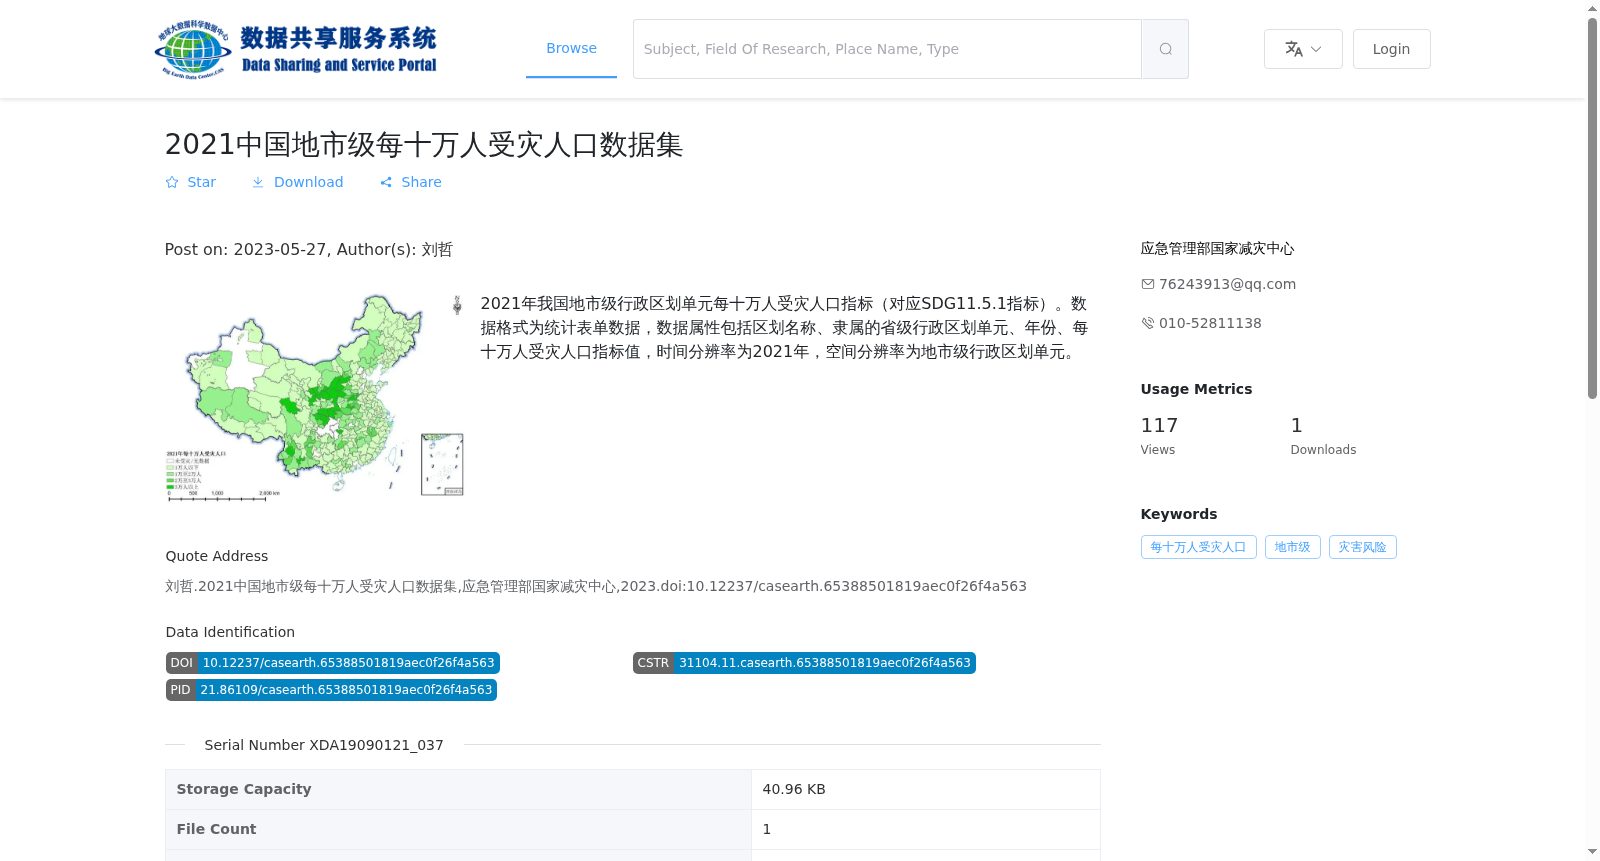This screenshot has width=1600, height=861.
Task: Open the Browse tab
Action: [x=571, y=48]
